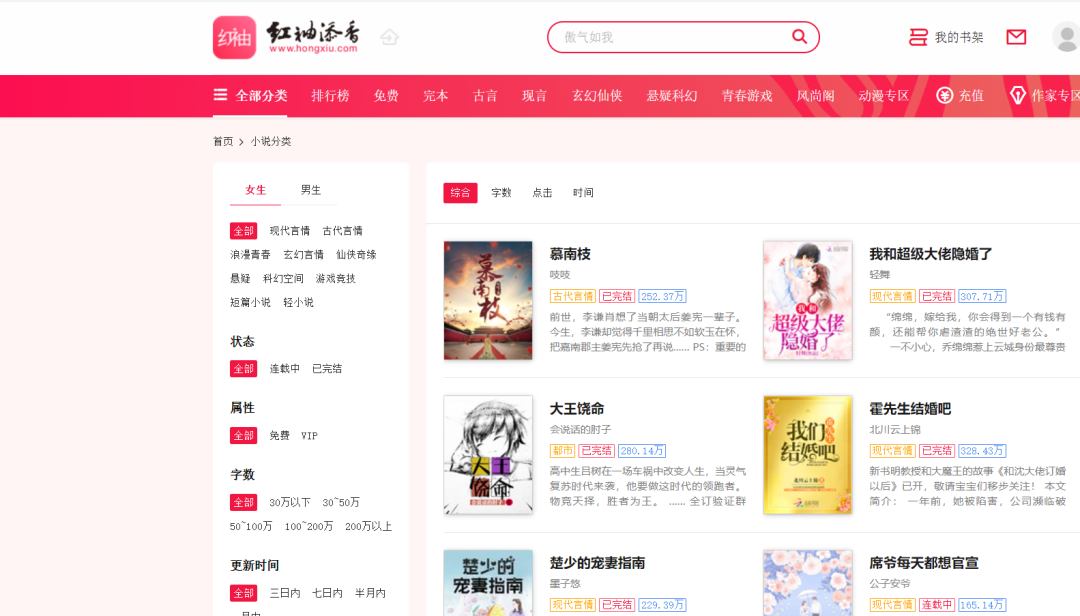The height and width of the screenshot is (616, 1080).
Task: Click the 充值 yen coin icon
Action: coord(944,95)
